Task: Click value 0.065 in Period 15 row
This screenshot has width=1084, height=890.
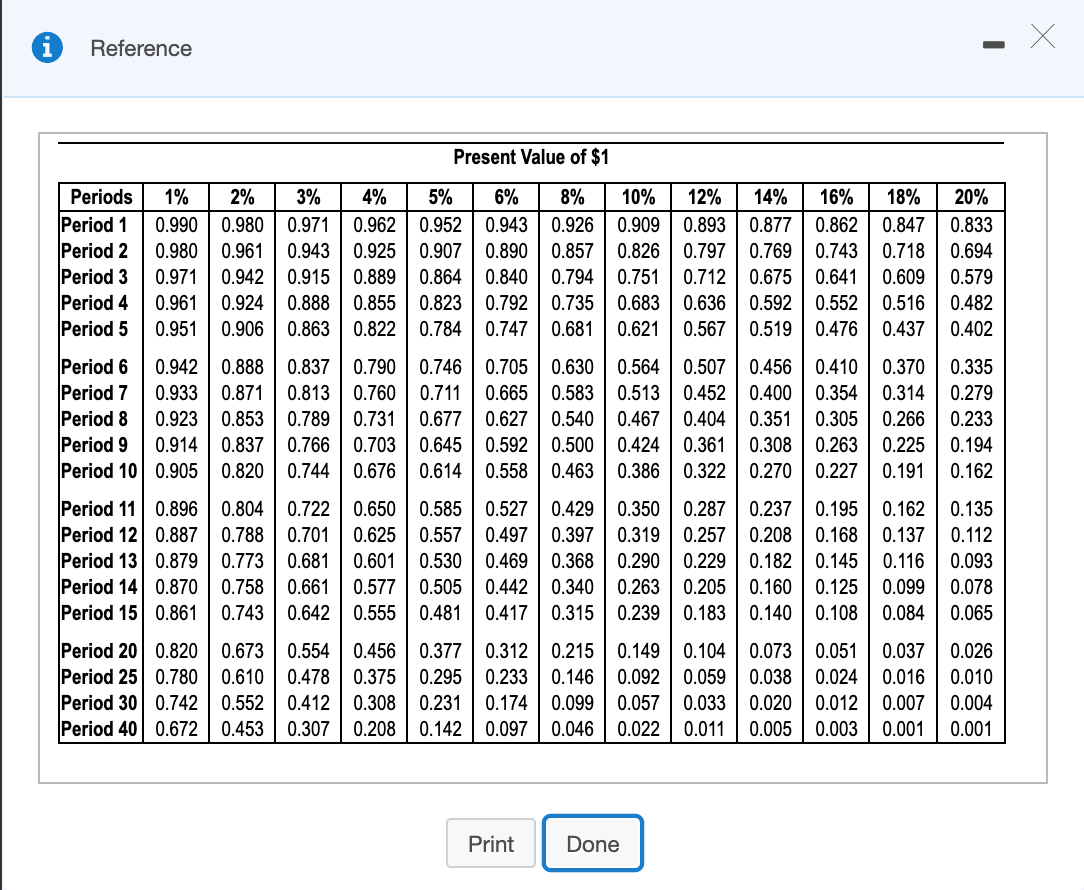Action: click(x=971, y=613)
